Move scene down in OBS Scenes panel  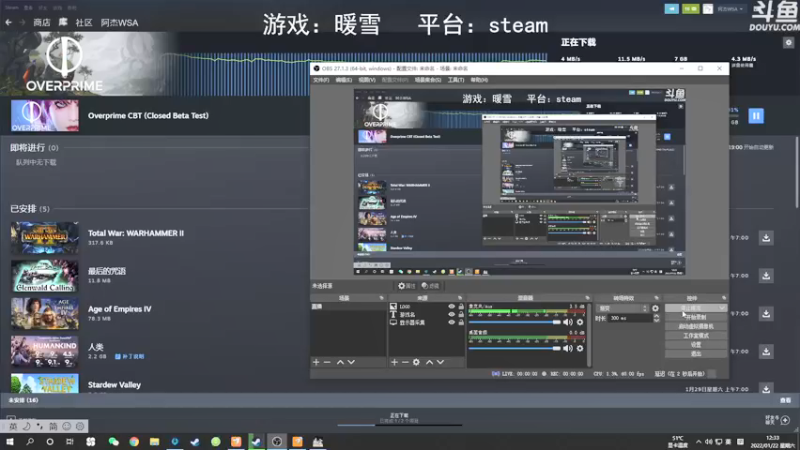tap(351, 362)
